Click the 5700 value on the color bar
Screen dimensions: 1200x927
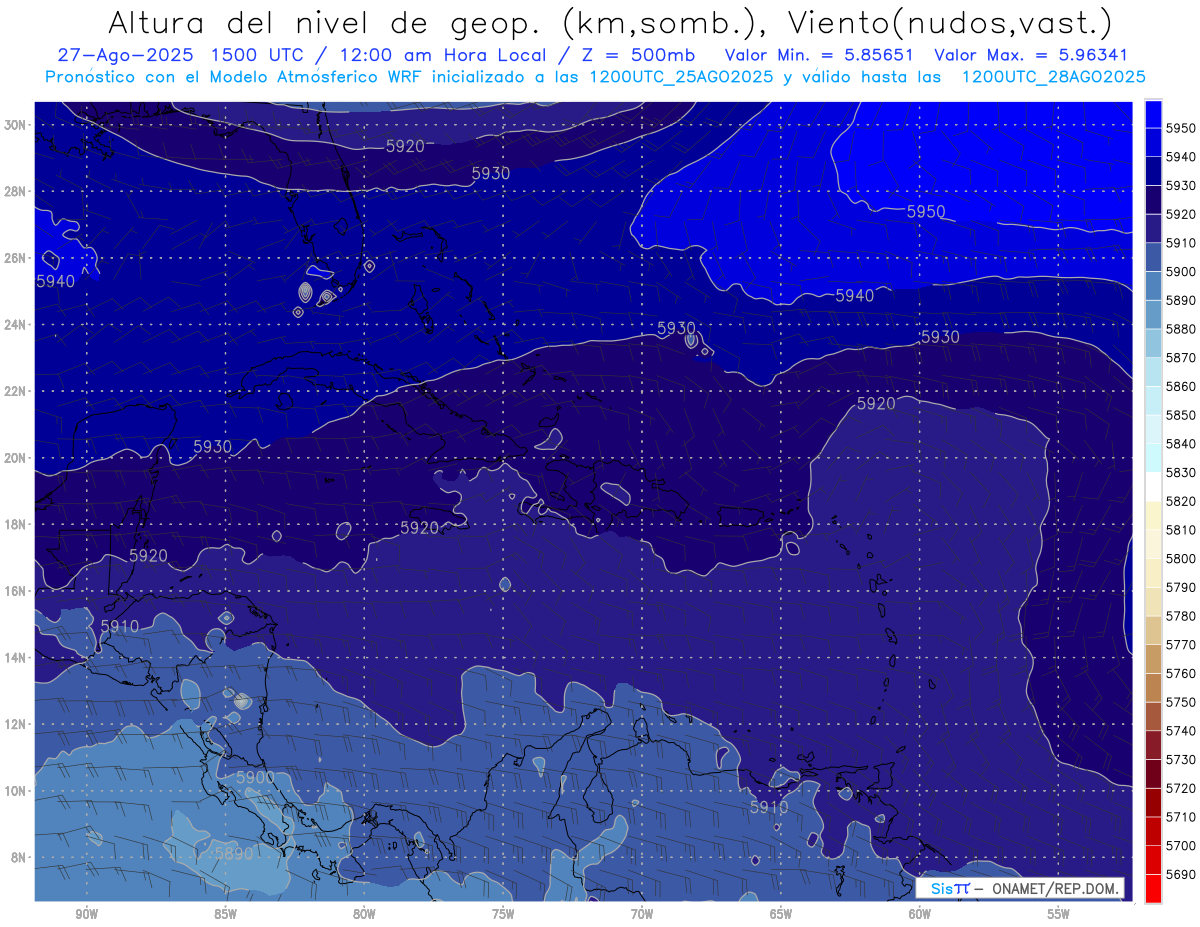coord(1180,845)
